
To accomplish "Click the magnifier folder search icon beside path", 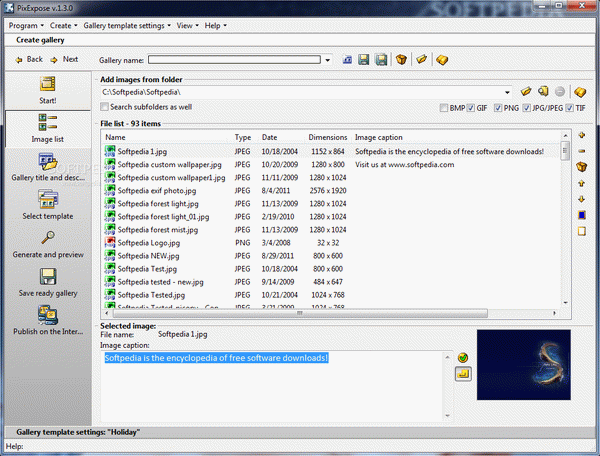I will (543, 91).
